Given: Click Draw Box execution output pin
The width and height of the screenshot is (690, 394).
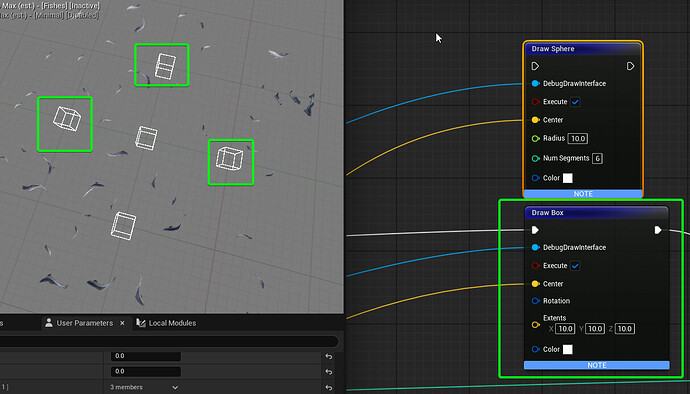Looking at the screenshot, I should [658, 230].
